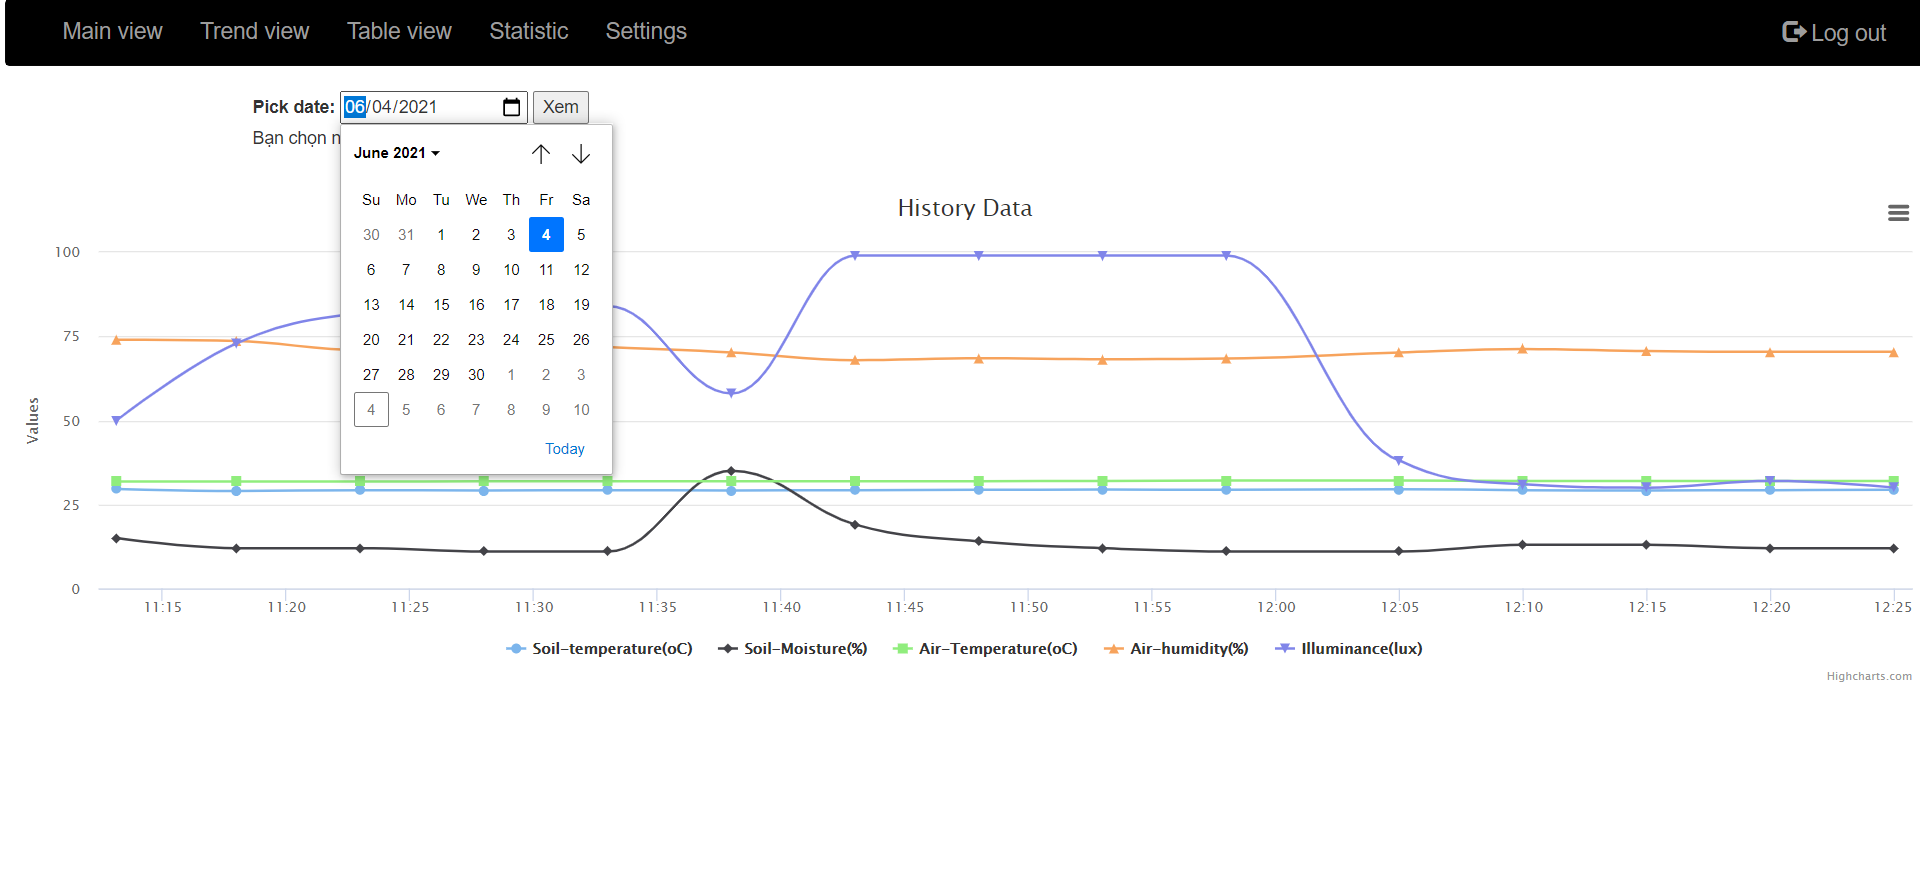The width and height of the screenshot is (1920, 895).
Task: Open the Trend view tab
Action: click(254, 32)
